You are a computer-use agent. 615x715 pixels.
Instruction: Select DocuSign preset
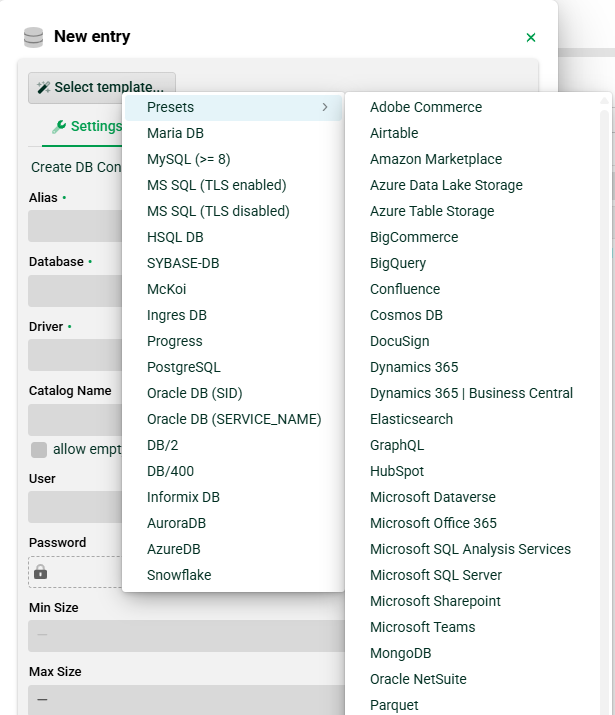tap(473, 341)
